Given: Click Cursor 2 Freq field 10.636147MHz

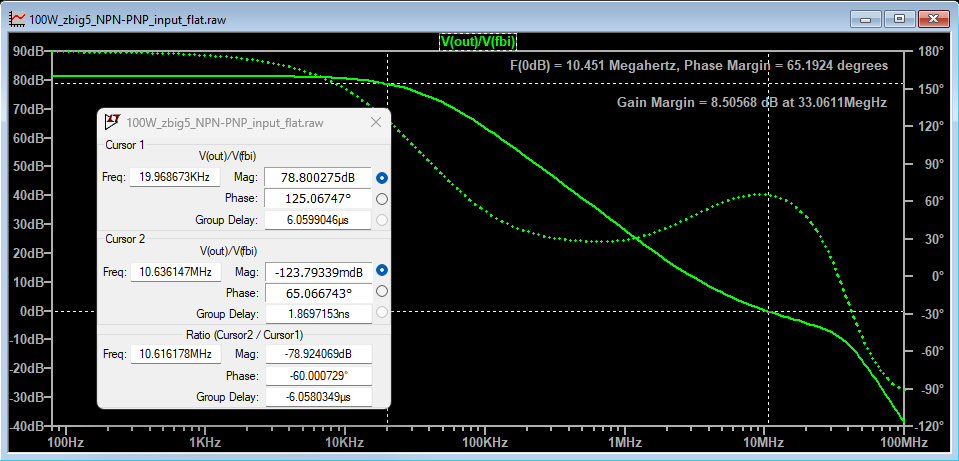Looking at the screenshot, I should pos(175,271).
